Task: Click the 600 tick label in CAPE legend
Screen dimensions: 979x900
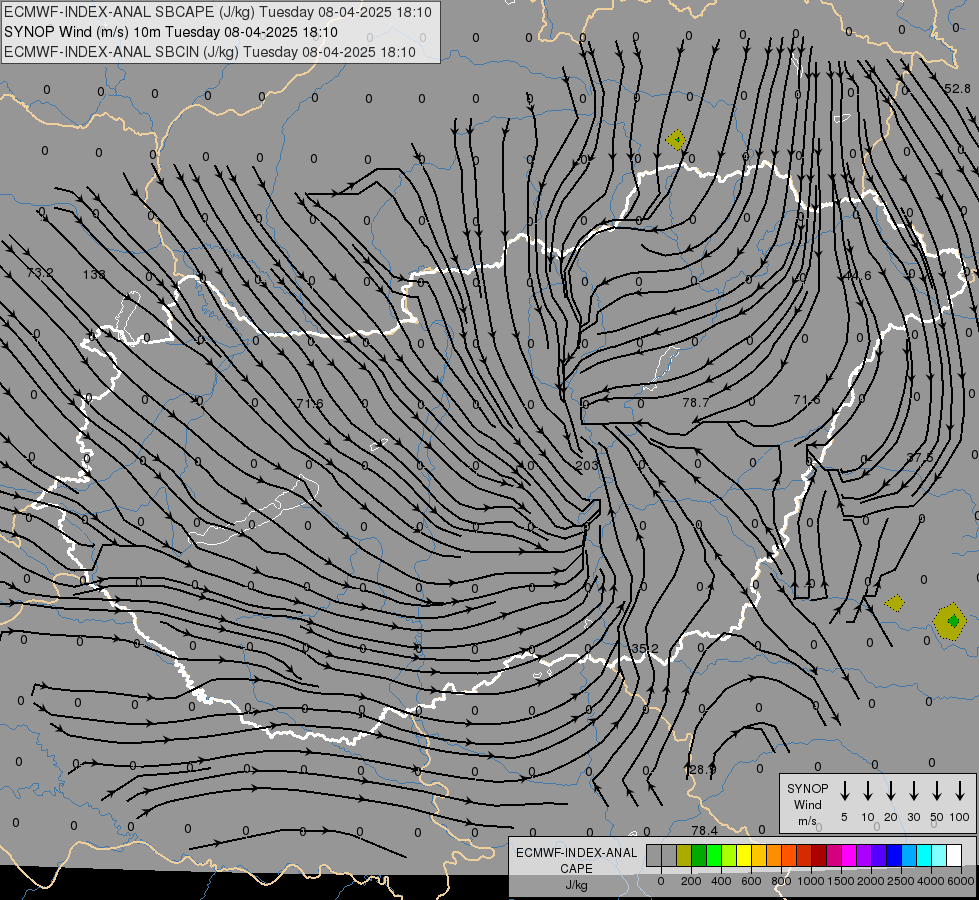Action: click(x=751, y=881)
